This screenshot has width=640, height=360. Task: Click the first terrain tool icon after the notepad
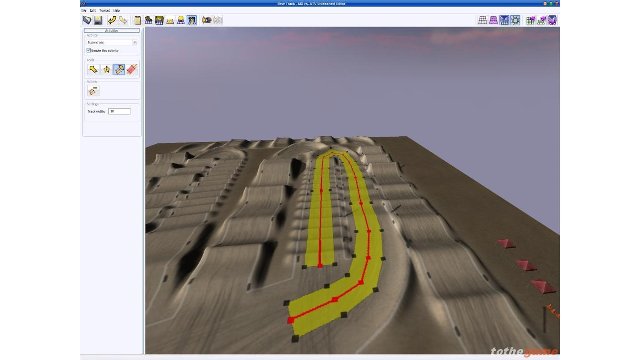click(149, 20)
